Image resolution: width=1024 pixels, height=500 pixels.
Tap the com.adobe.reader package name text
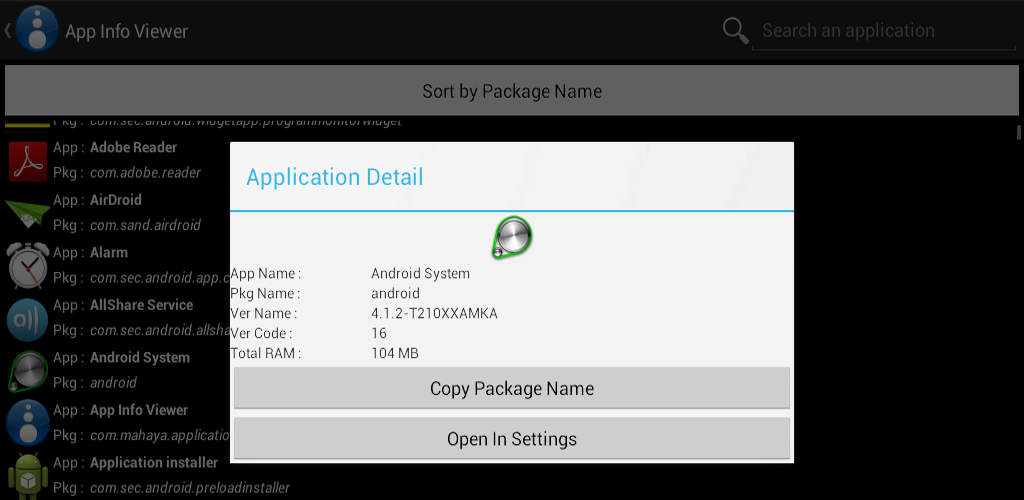[x=145, y=173]
